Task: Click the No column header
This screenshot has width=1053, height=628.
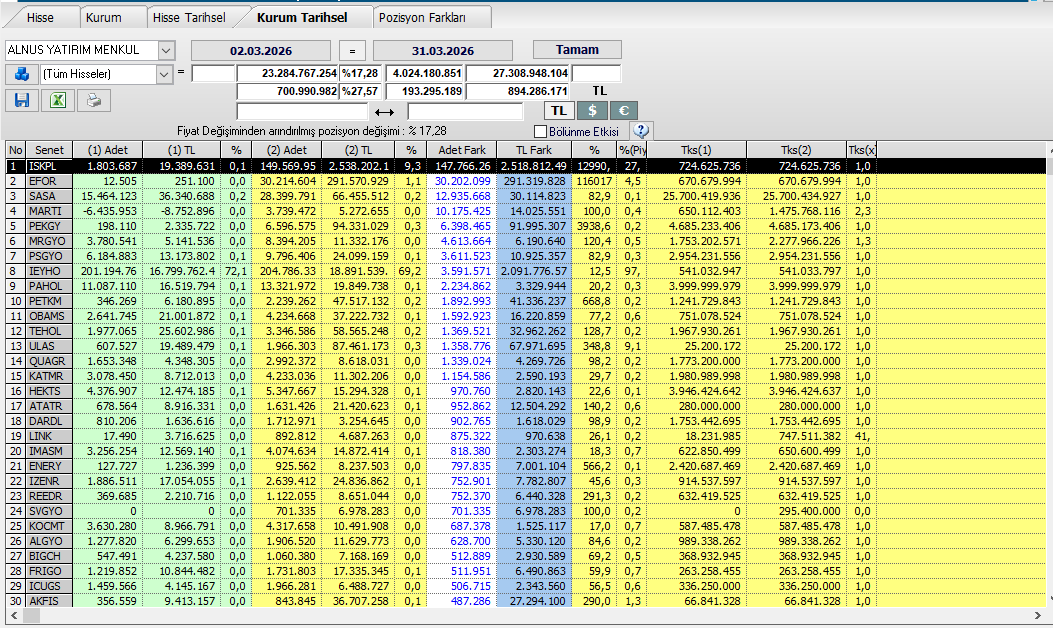Action: [15, 150]
